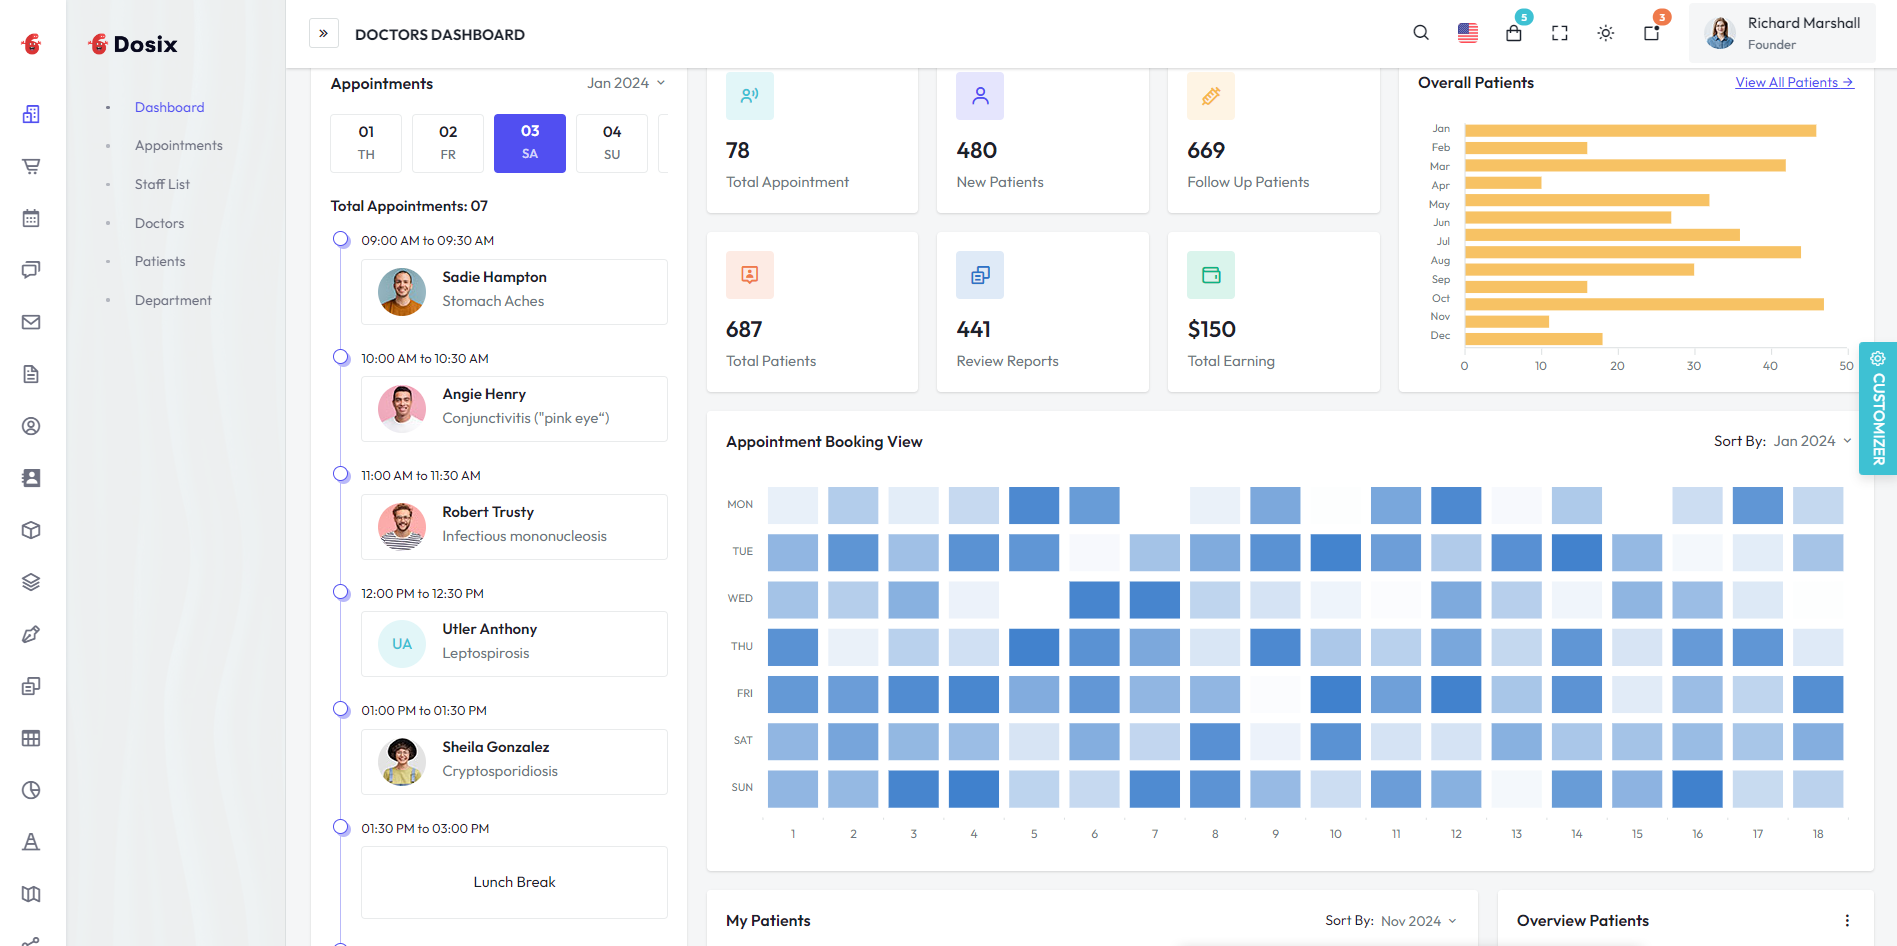The image size is (1897, 946).
Task: Open Richard Marshall profile menu
Action: pyautogui.click(x=1782, y=33)
